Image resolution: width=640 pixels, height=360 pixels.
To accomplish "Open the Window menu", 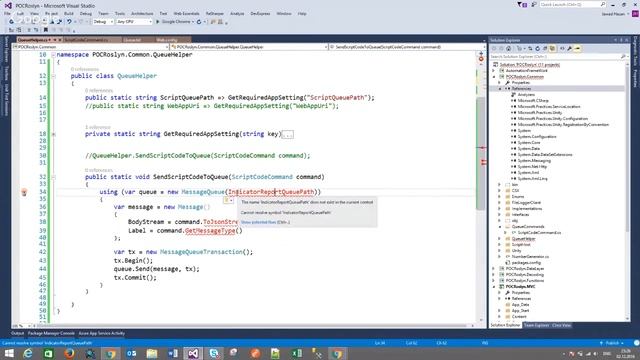I will pos(284,13).
